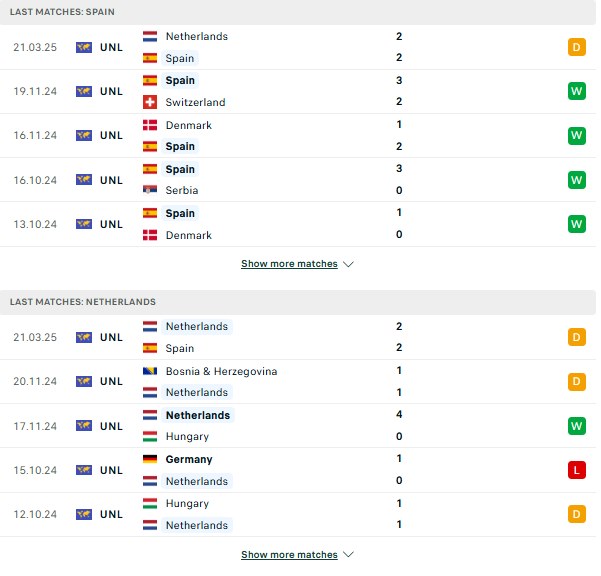Open the 12.10.24 Hungary vs Netherlands match
This screenshot has height=576, width=601.
click(298, 514)
